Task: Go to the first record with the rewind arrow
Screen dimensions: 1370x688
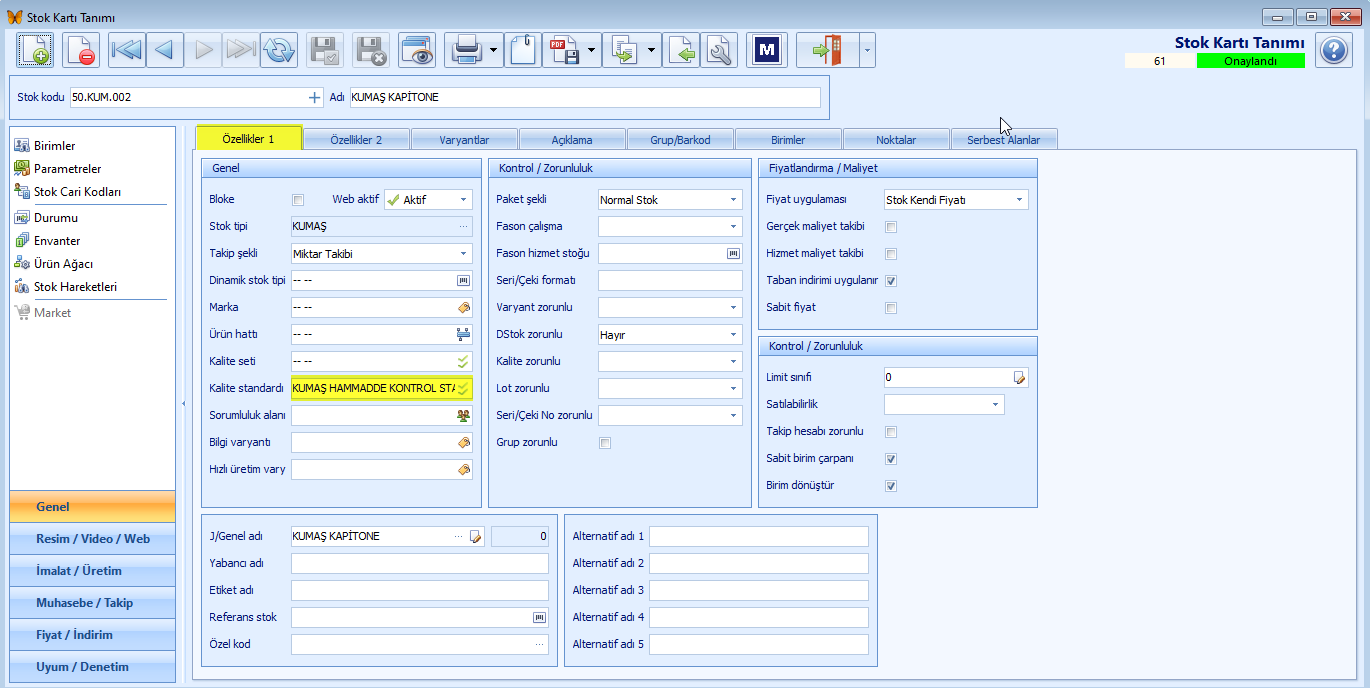Action: pos(127,49)
